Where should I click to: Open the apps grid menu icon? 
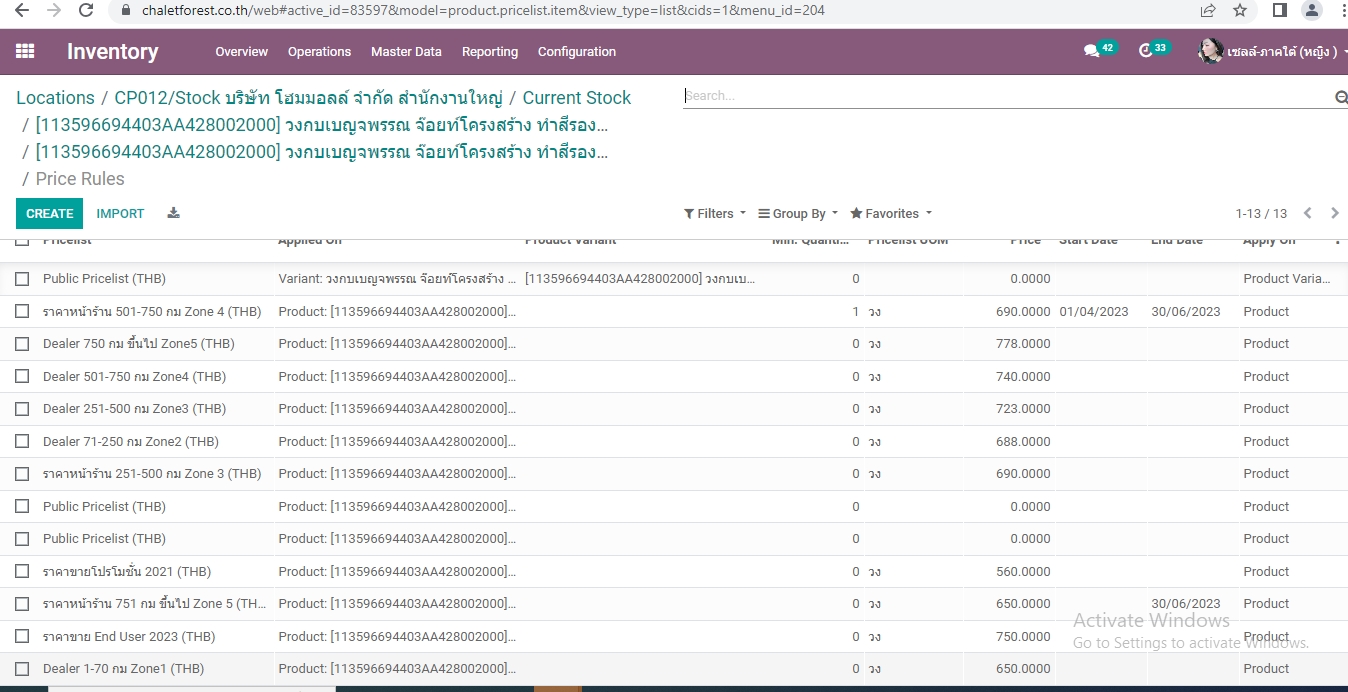(x=25, y=51)
